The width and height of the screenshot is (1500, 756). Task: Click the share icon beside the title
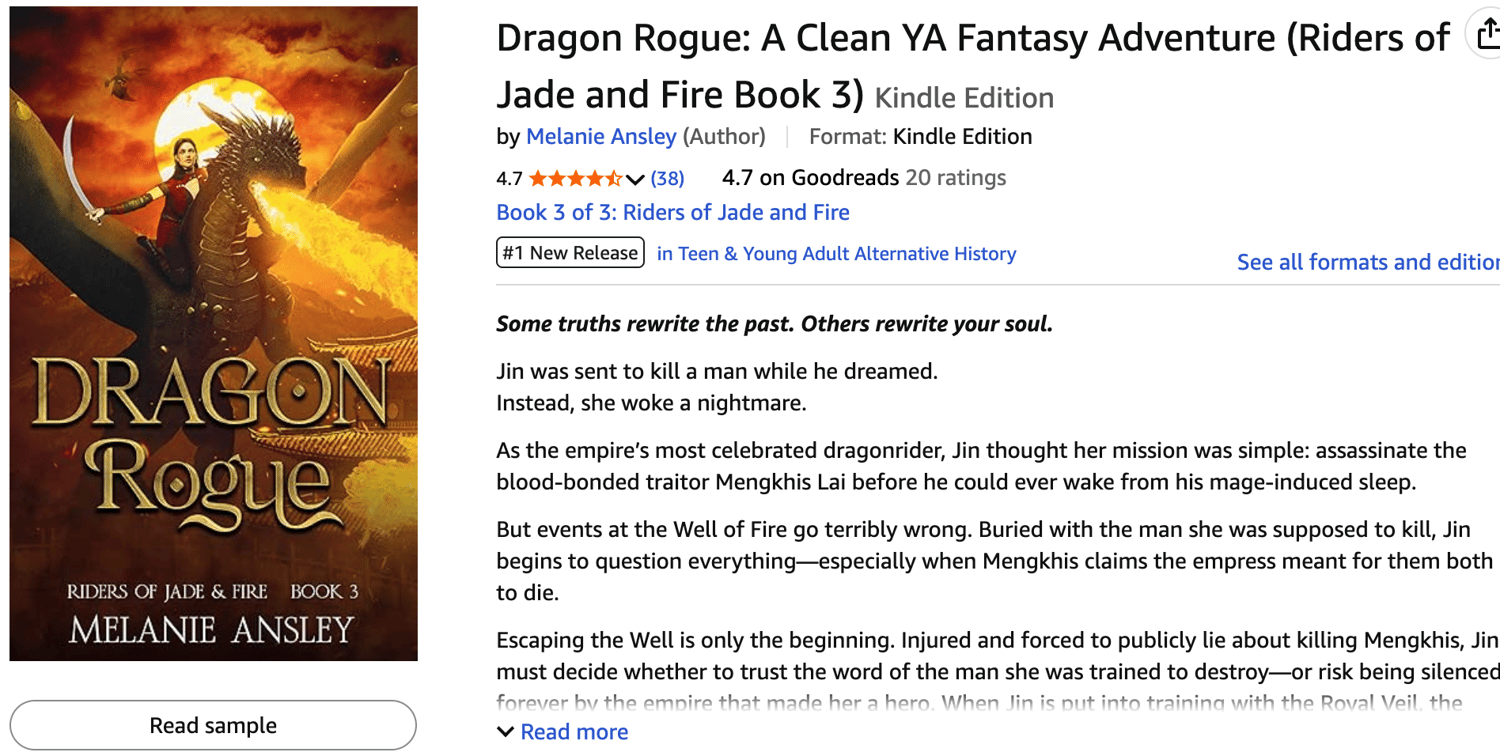coord(1486,34)
